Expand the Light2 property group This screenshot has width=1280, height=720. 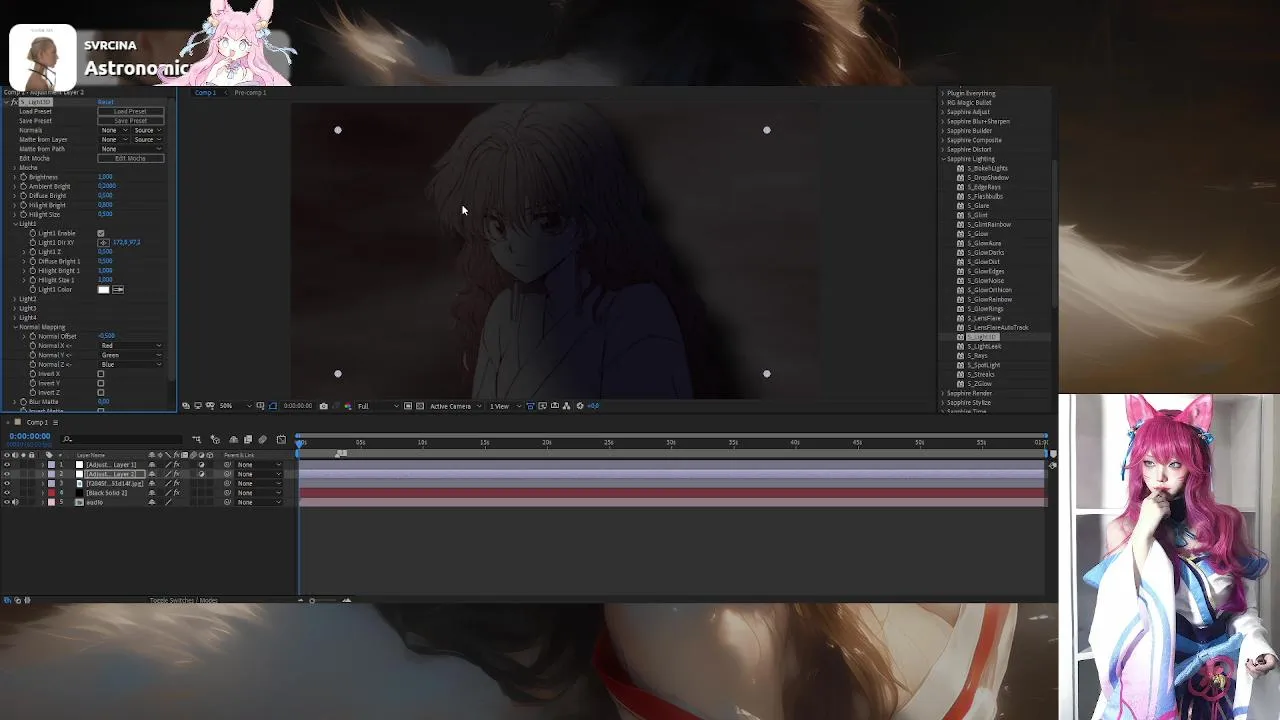(16, 299)
